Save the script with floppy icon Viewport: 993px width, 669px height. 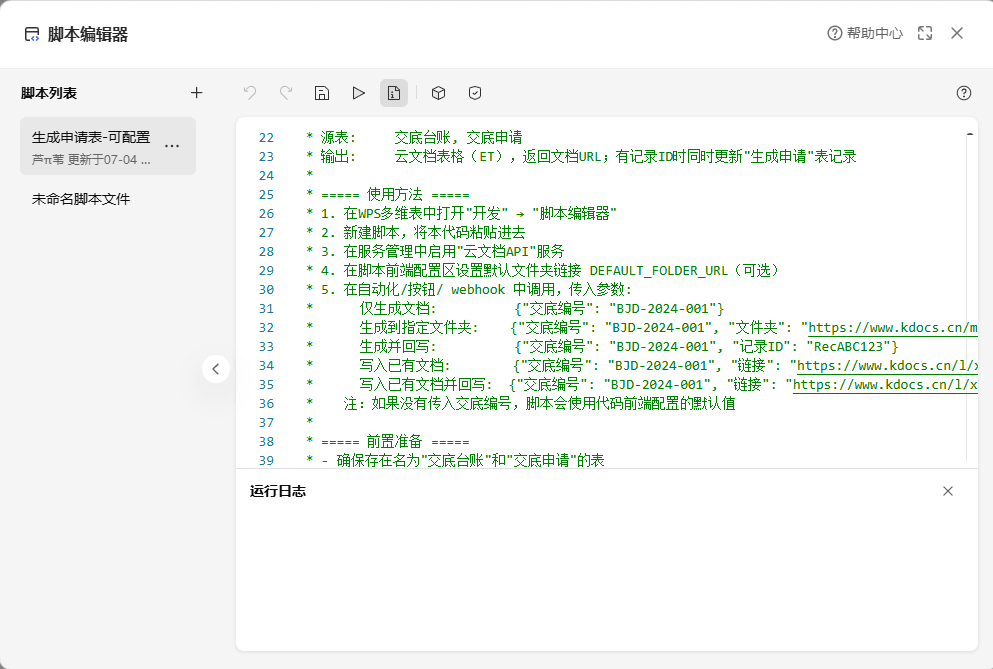click(x=322, y=93)
